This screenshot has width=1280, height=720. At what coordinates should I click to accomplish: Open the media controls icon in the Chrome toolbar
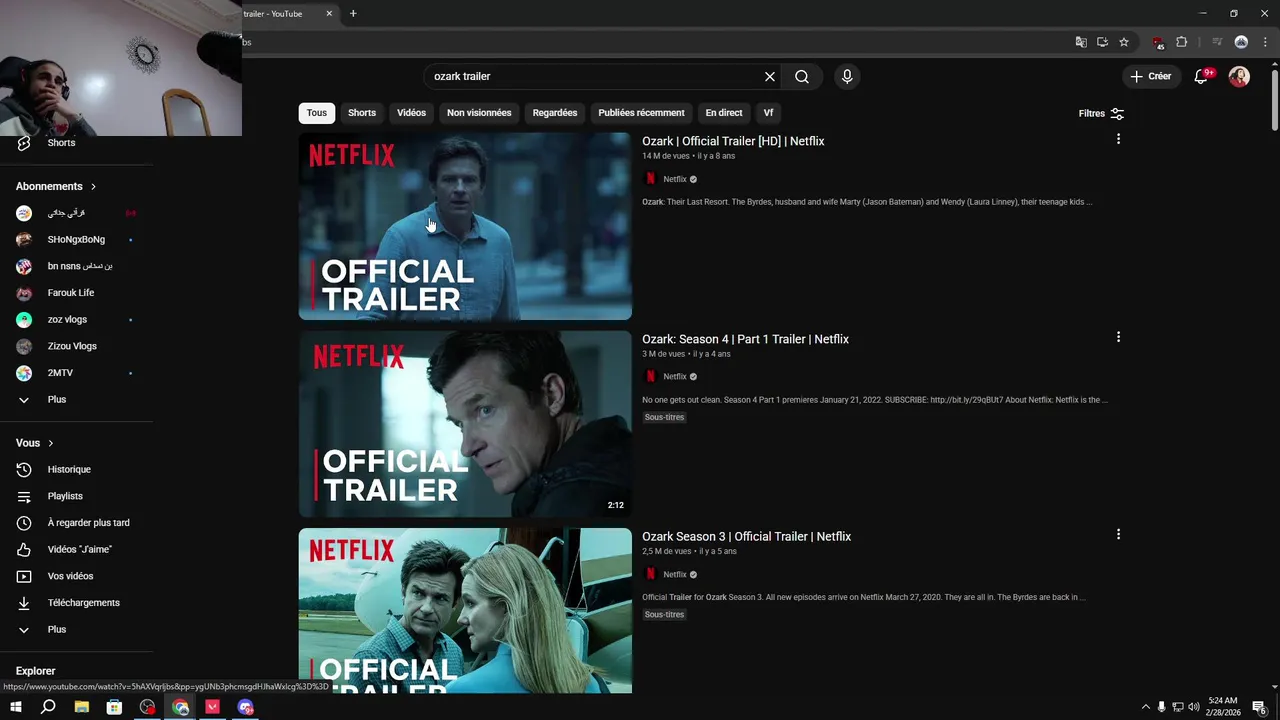1217,42
